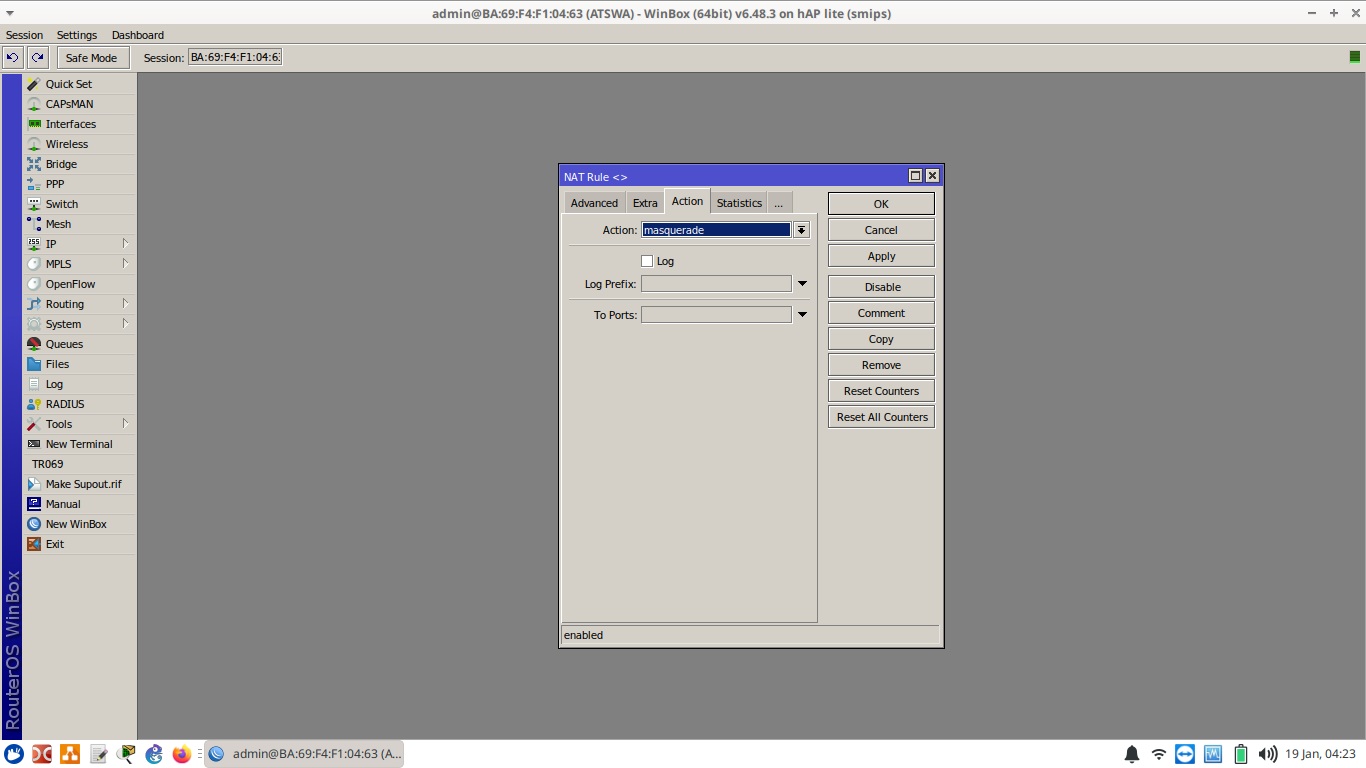Expand the Routing submenu
Viewport: 1366px width, 768px height.
click(x=125, y=303)
